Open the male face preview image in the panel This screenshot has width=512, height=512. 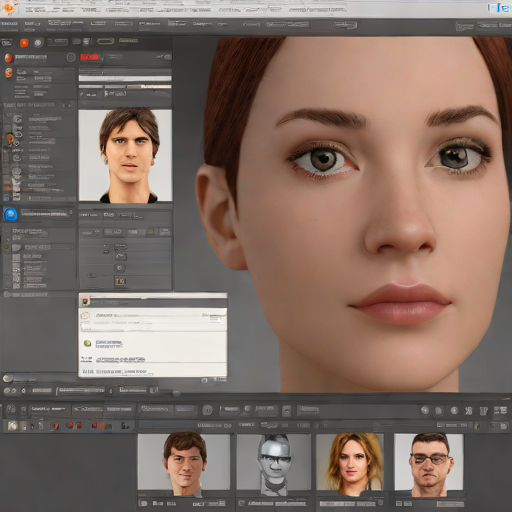point(125,155)
